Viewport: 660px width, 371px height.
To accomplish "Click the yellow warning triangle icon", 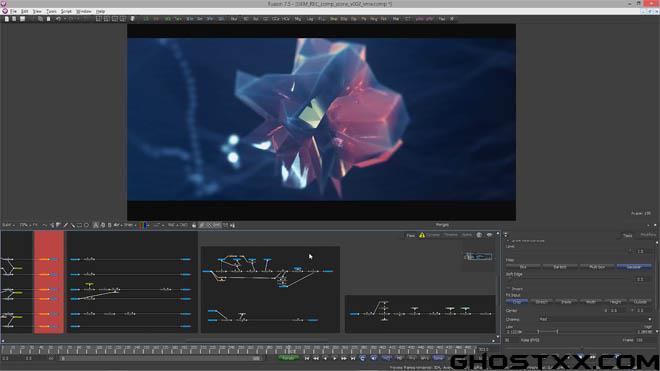I will point(422,235).
